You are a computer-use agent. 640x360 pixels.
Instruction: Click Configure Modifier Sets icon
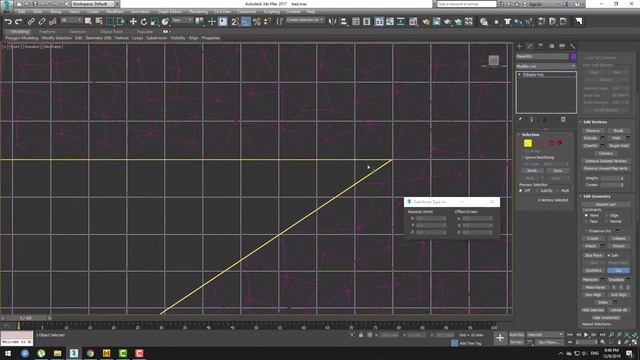(x=563, y=120)
